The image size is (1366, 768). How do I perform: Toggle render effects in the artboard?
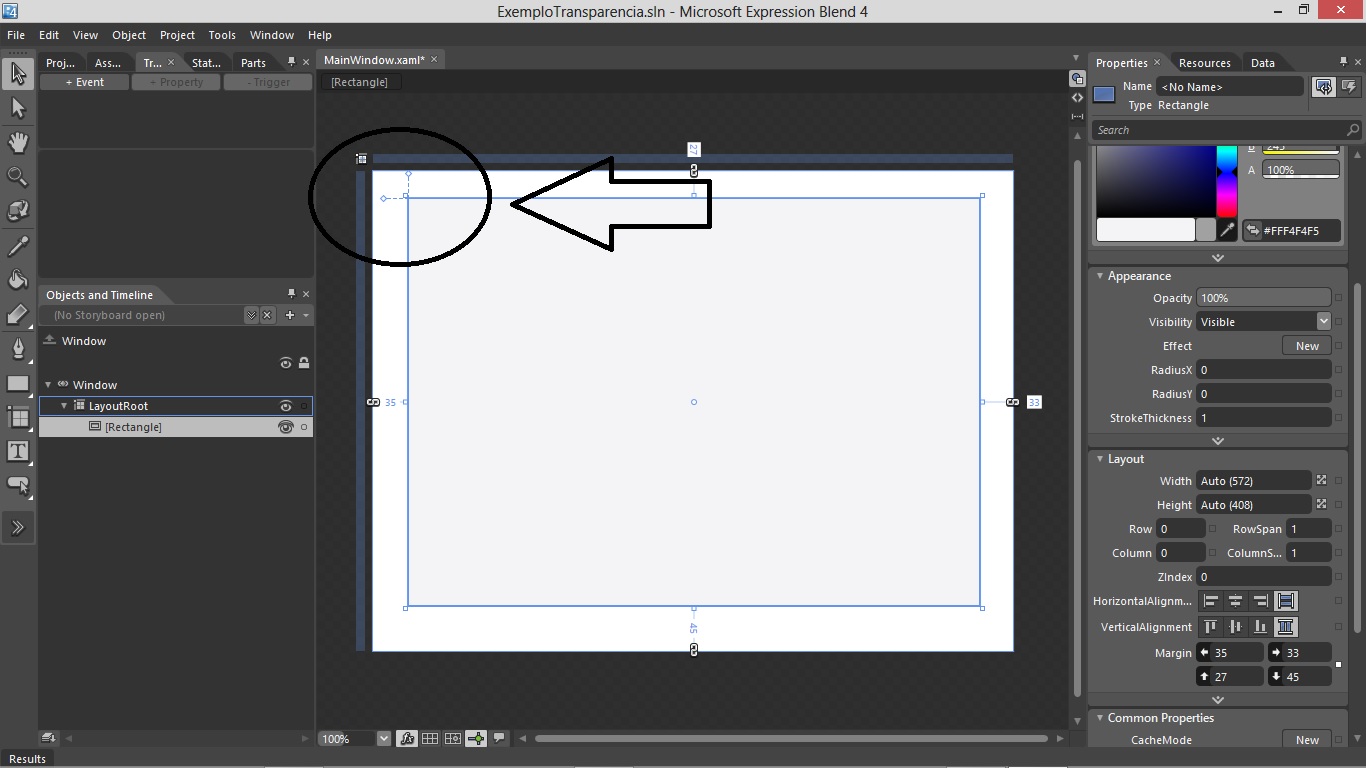tap(407, 738)
